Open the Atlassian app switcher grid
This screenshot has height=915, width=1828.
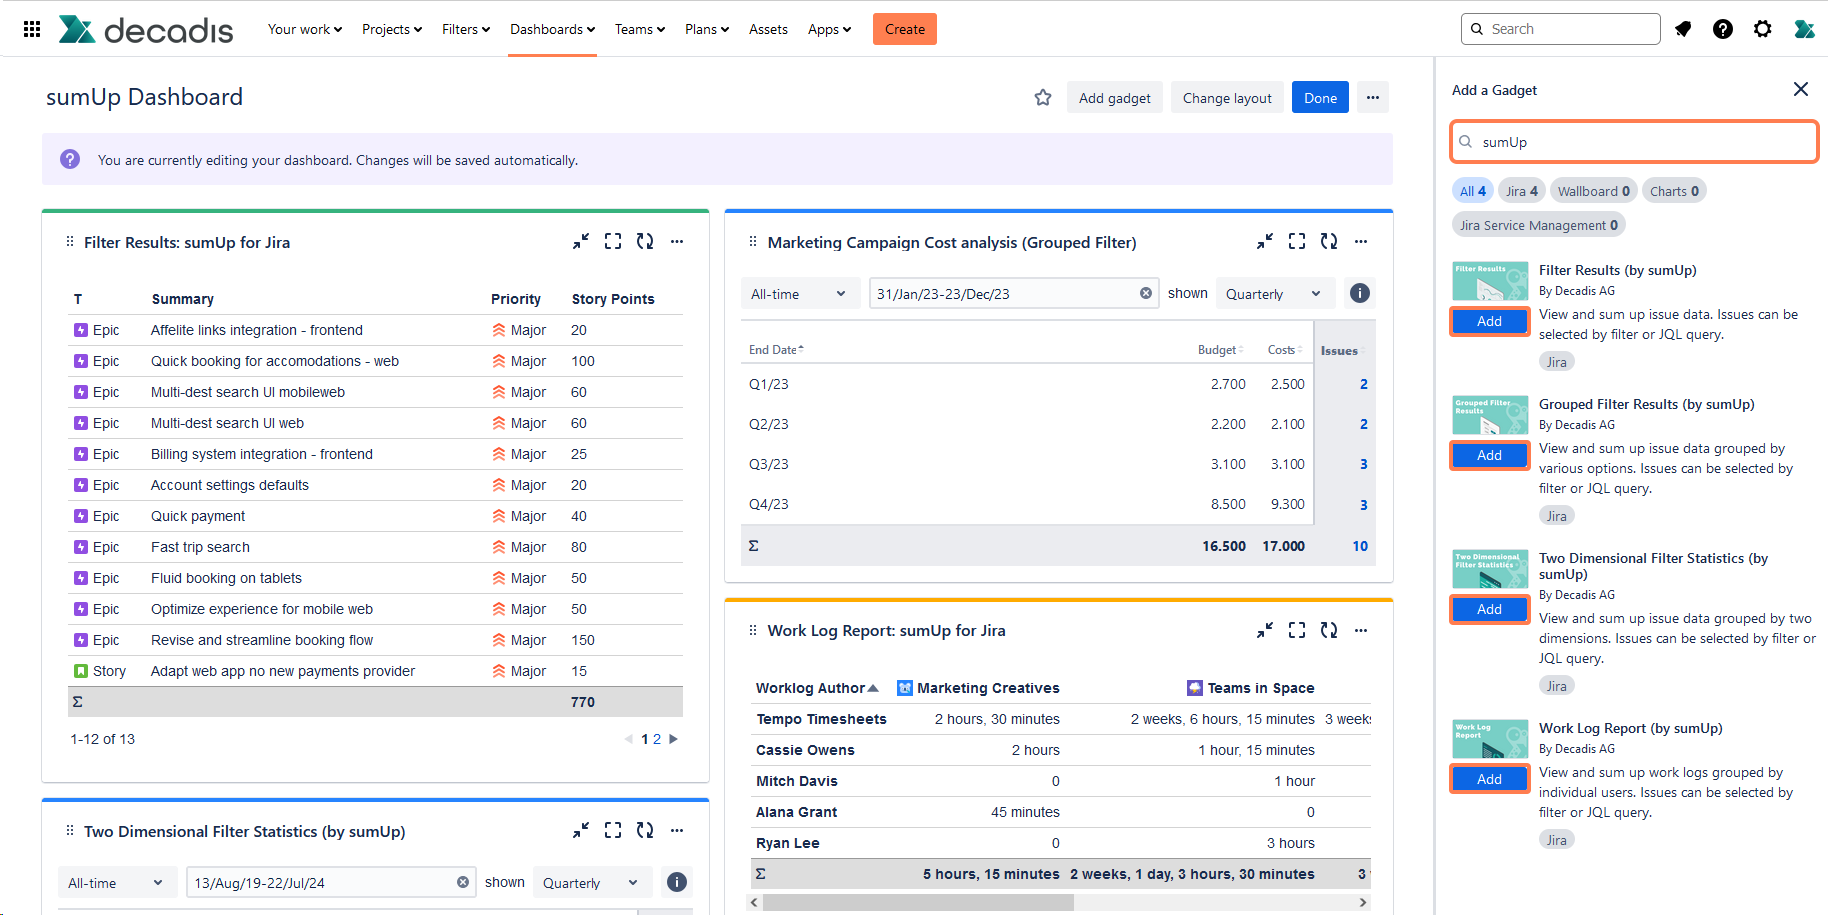tap(31, 28)
